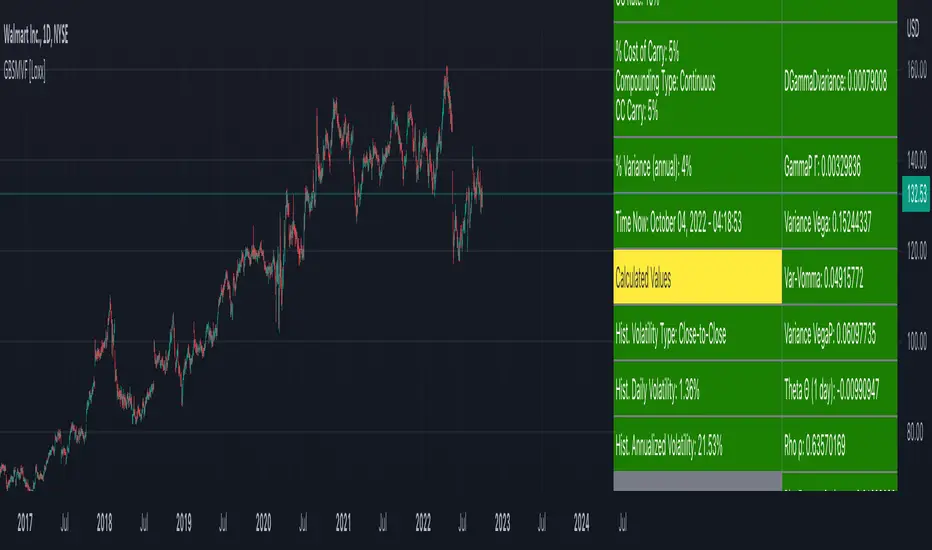Click the 2020 label on time axis

[263, 521]
